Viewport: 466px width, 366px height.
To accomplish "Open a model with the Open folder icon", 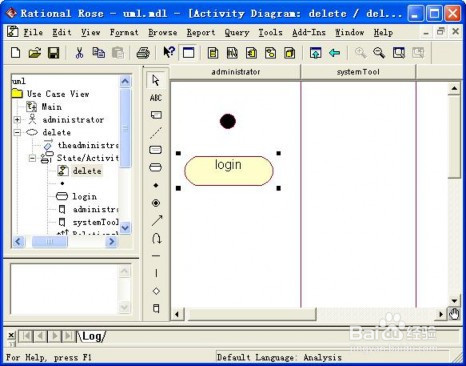I will pos(34,53).
